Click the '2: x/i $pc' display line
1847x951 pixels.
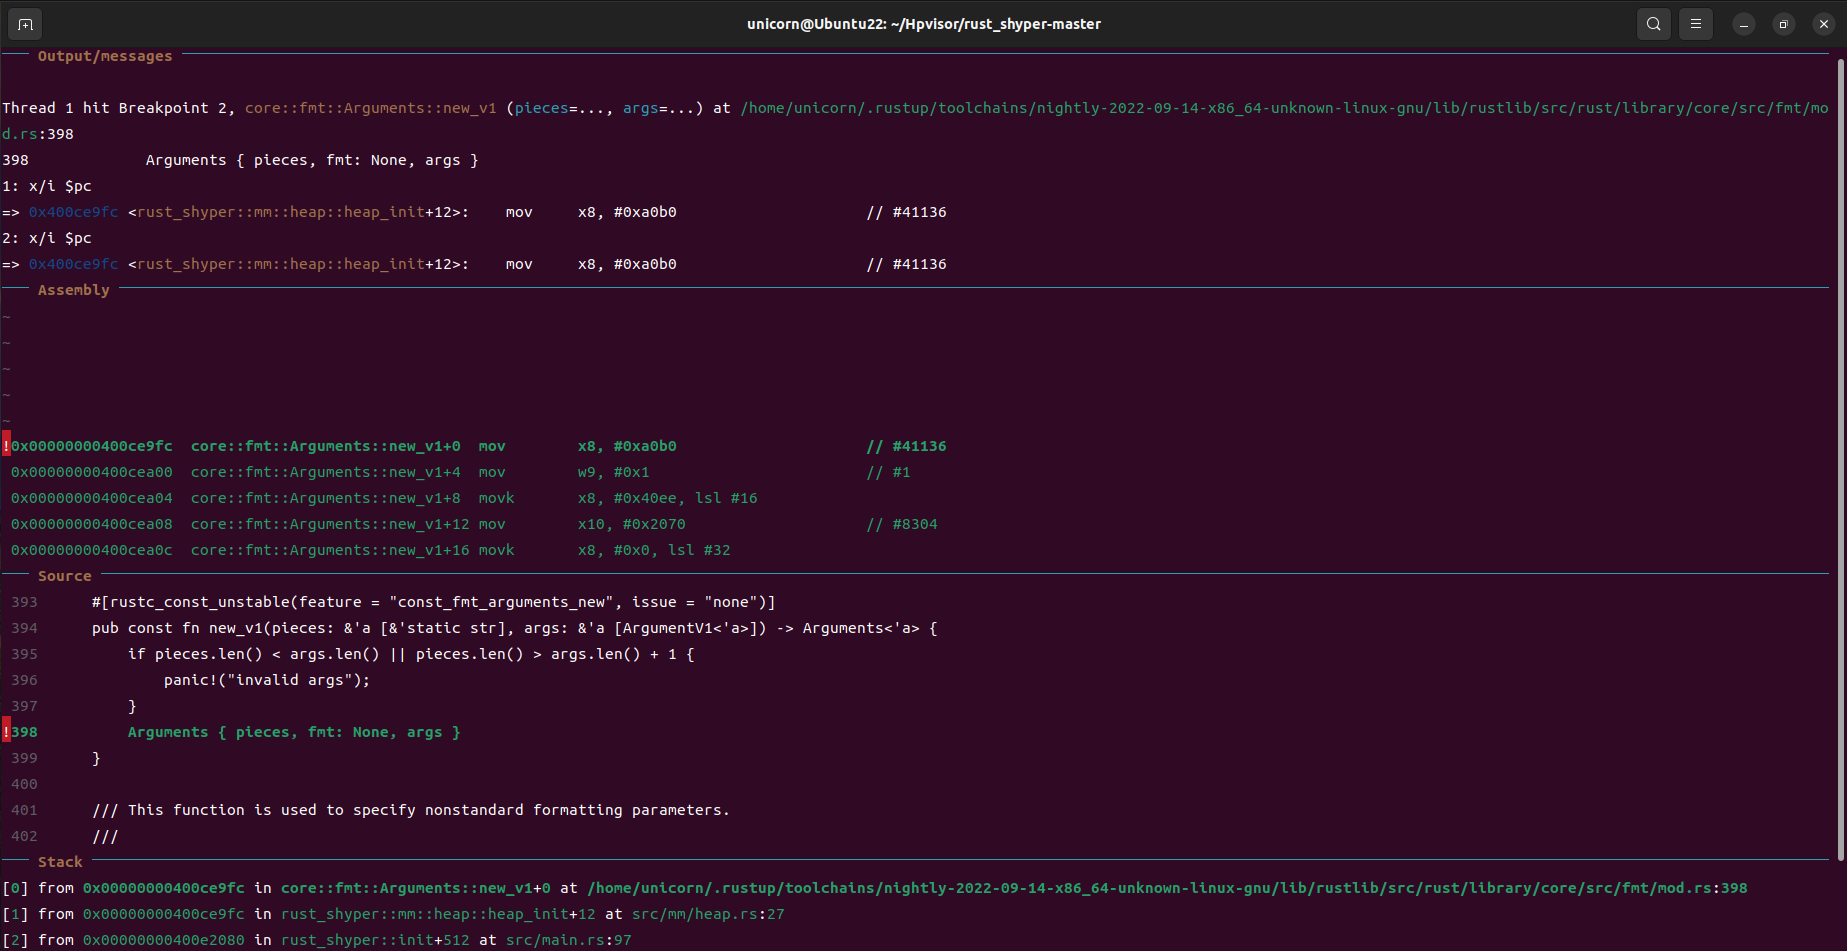pos(47,238)
